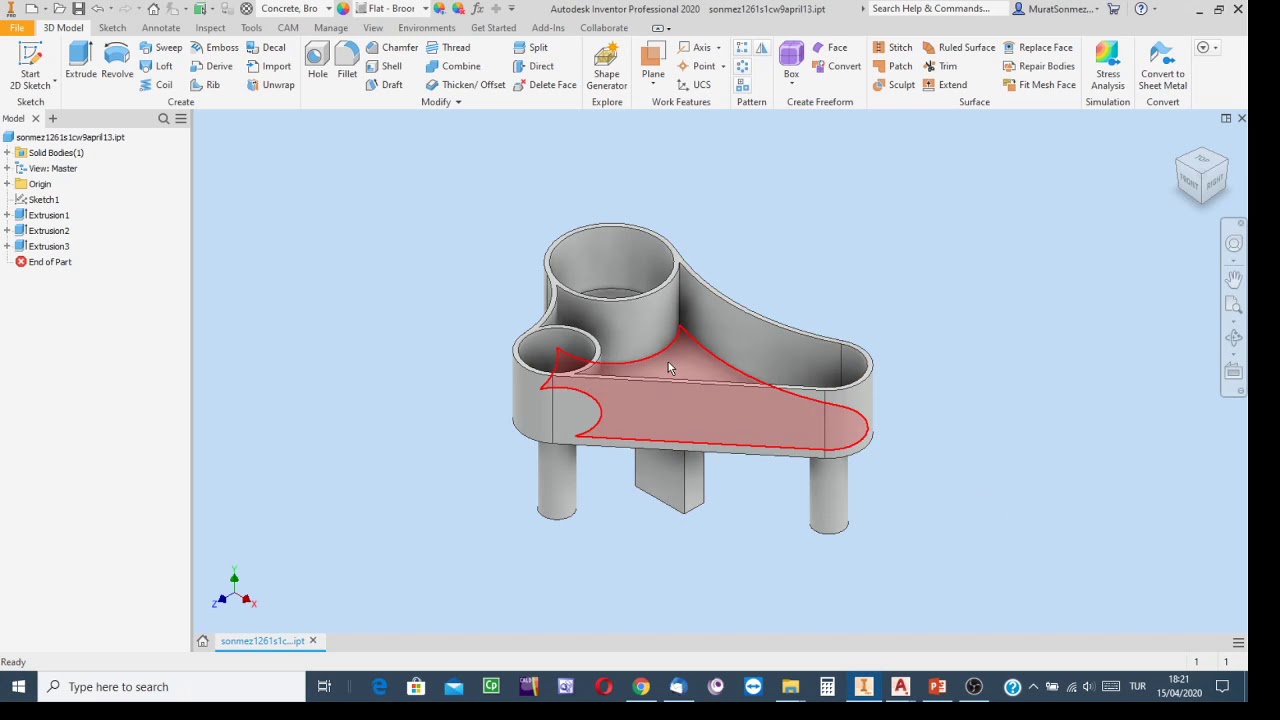Open the Combine tool
The width and height of the screenshot is (1280, 720).
tap(453, 66)
